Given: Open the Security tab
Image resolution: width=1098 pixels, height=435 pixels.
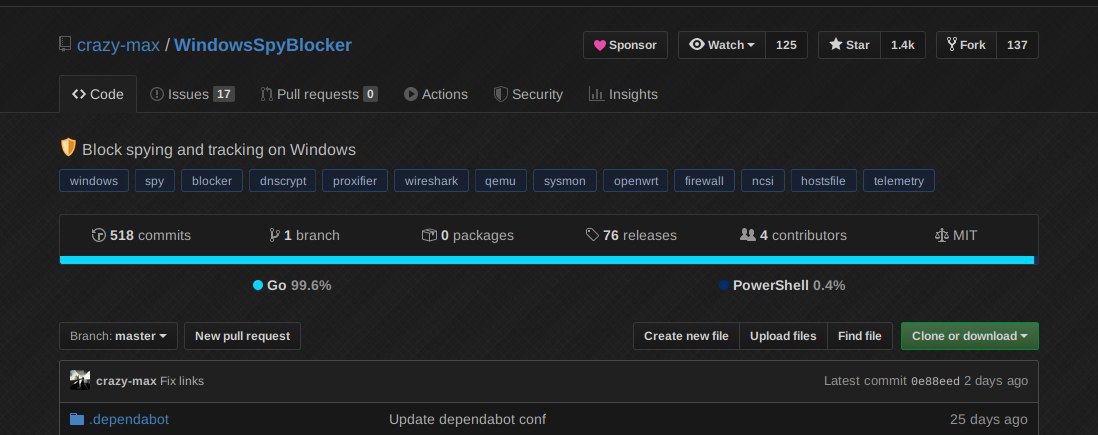Looking at the screenshot, I should (528, 95).
